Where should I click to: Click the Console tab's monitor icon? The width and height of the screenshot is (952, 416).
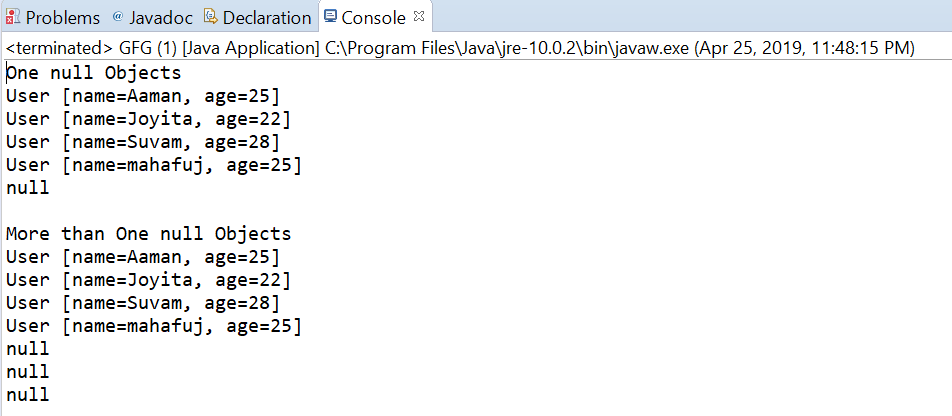[x=330, y=17]
